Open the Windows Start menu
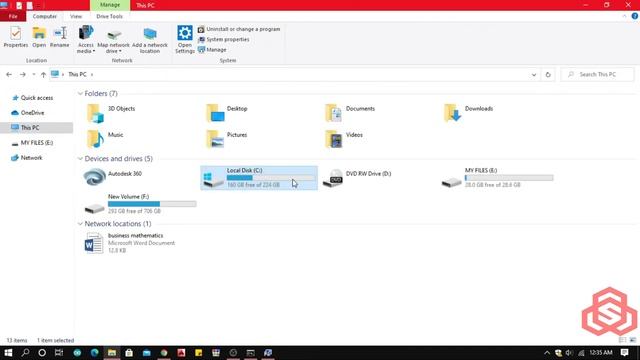640x360 pixels. pyautogui.click(x=8, y=353)
